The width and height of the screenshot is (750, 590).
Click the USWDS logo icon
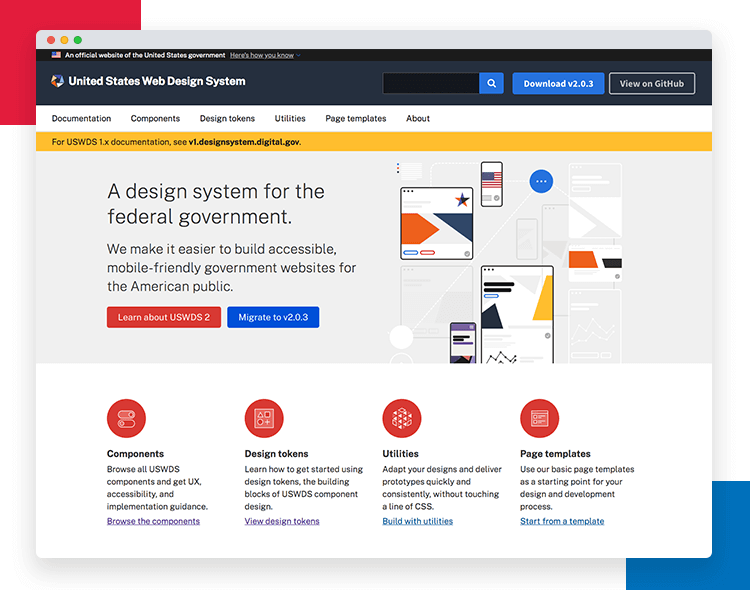pos(57,81)
